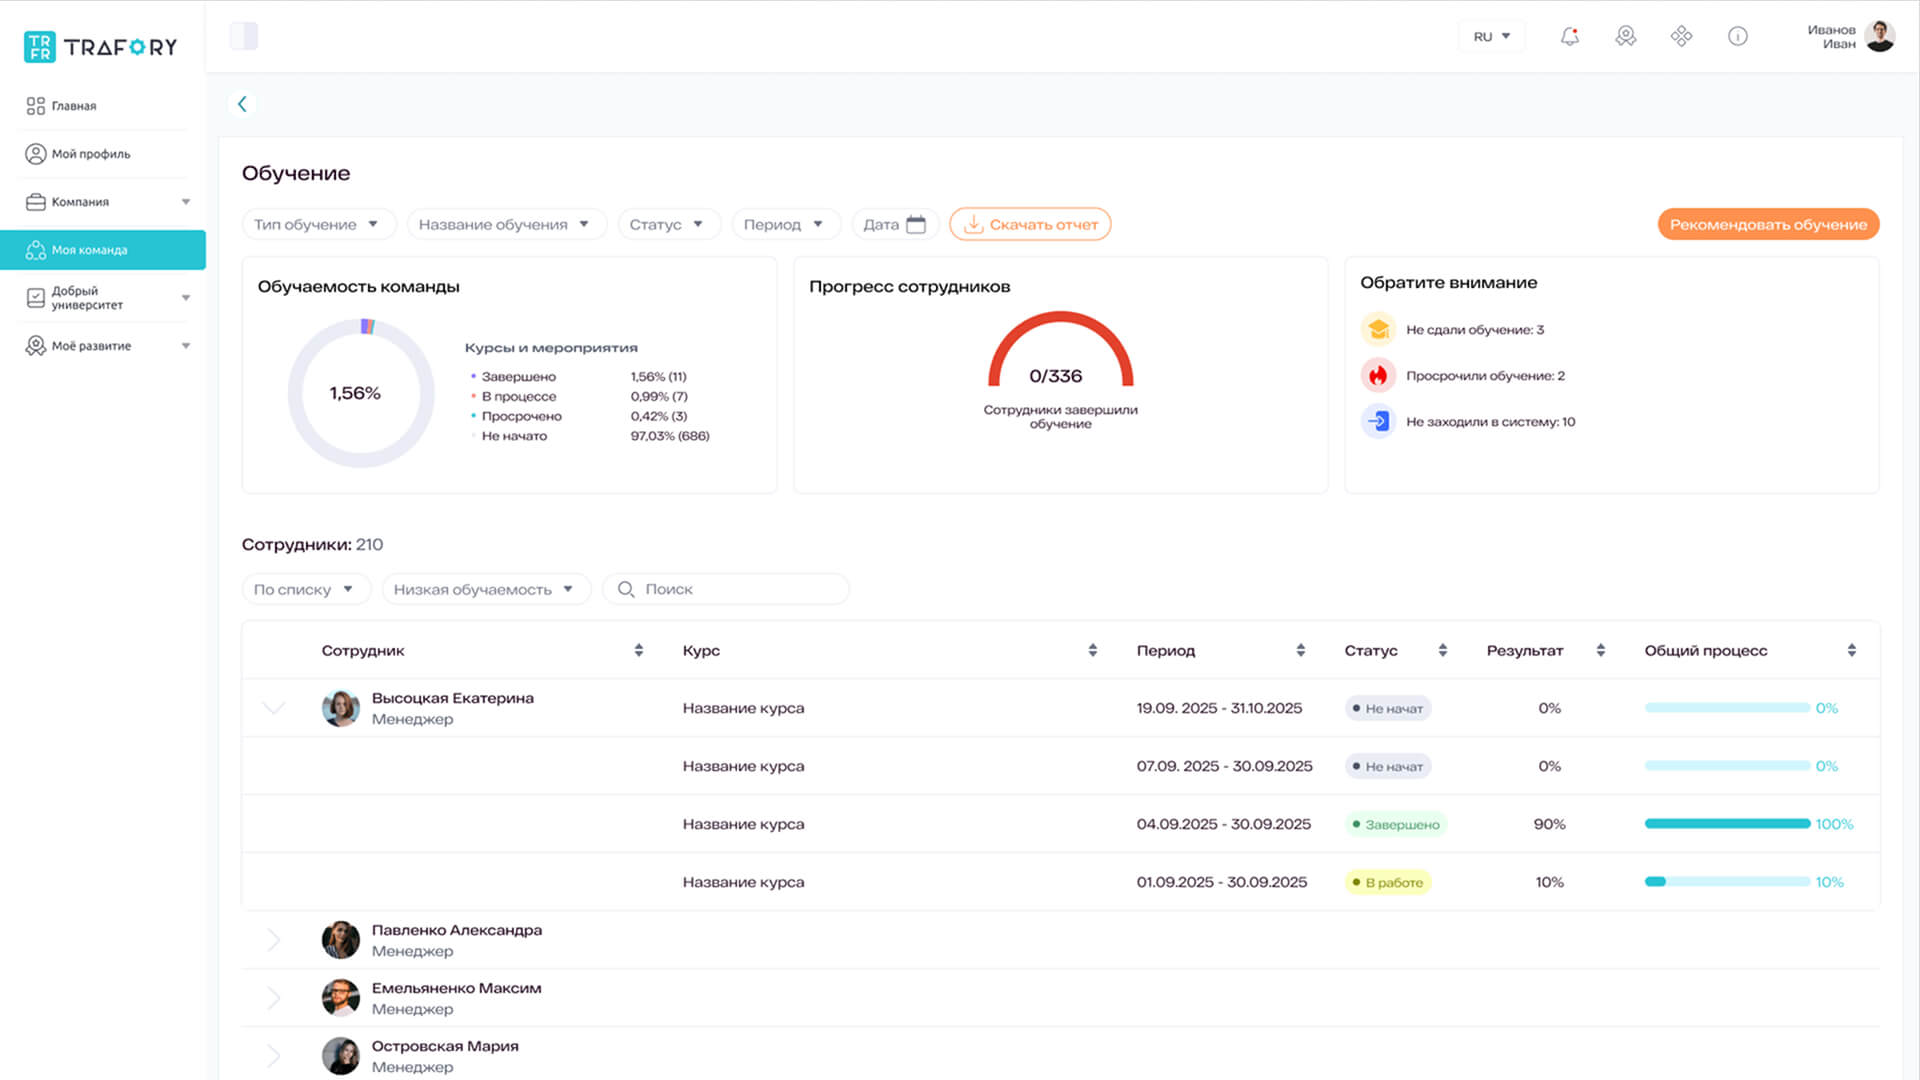Open the notifications bell icon

point(1569,37)
